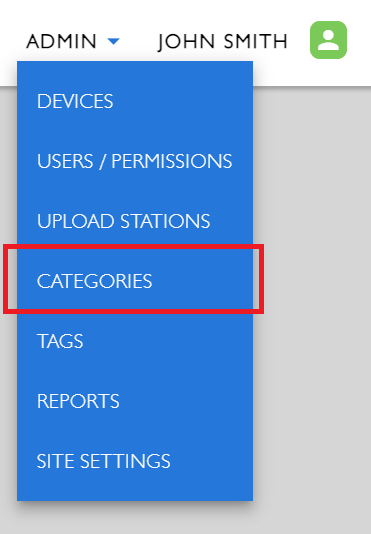Collapse the ADMIN menu using the blue caret
371x534 pixels.
113,42
